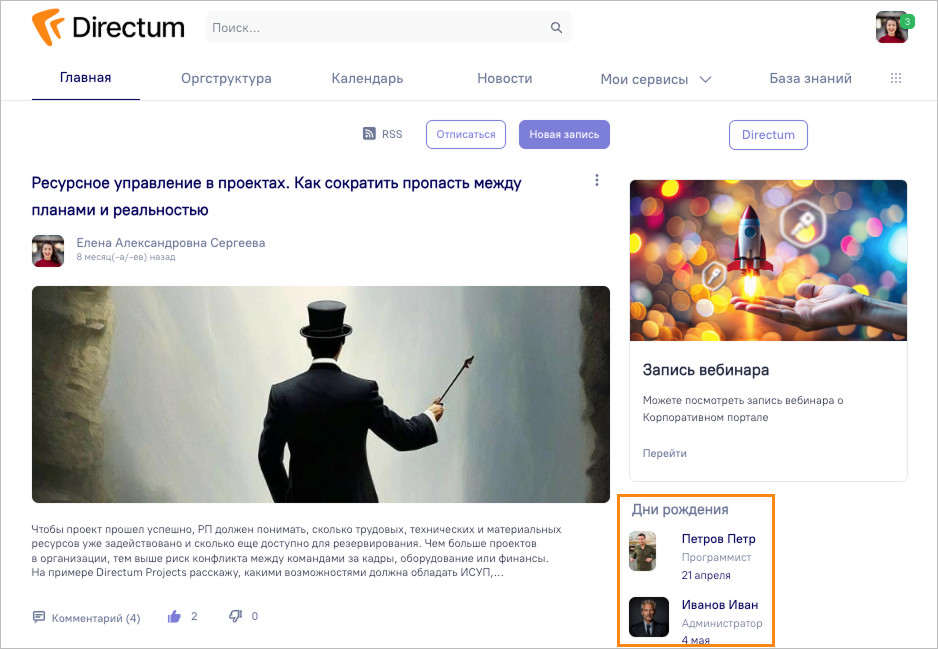Click author name Елена Александровна Сергеева
Screen dimensions: 938x649
pos(170,243)
